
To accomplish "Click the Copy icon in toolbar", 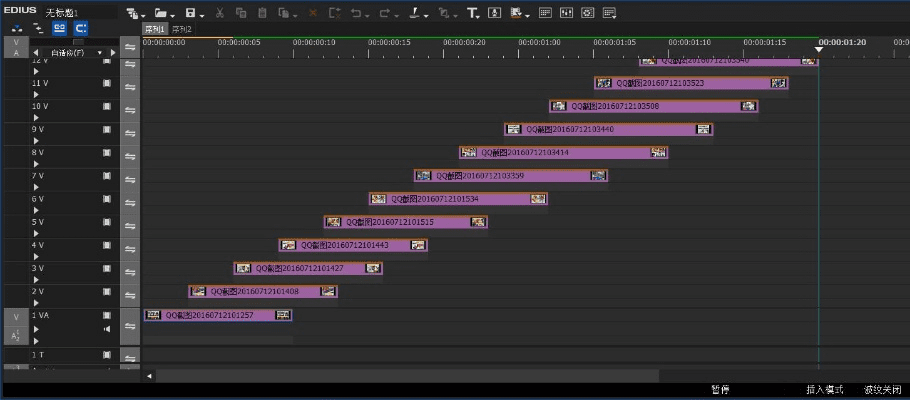I will [241, 13].
